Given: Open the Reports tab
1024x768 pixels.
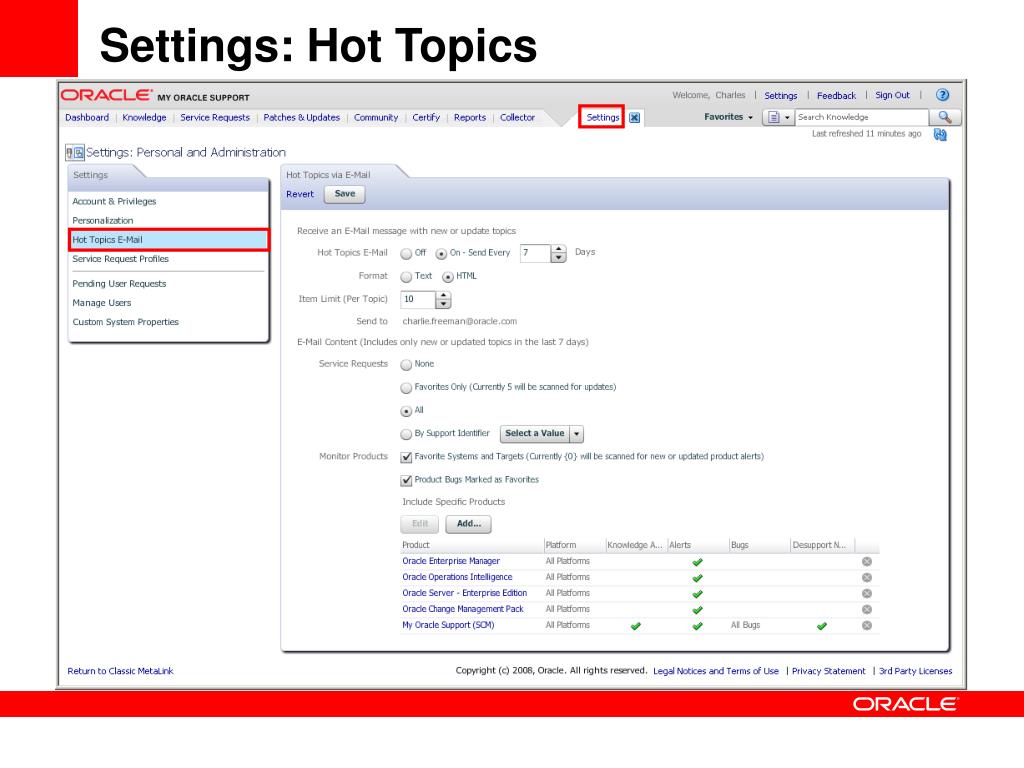Looking at the screenshot, I should [470, 118].
